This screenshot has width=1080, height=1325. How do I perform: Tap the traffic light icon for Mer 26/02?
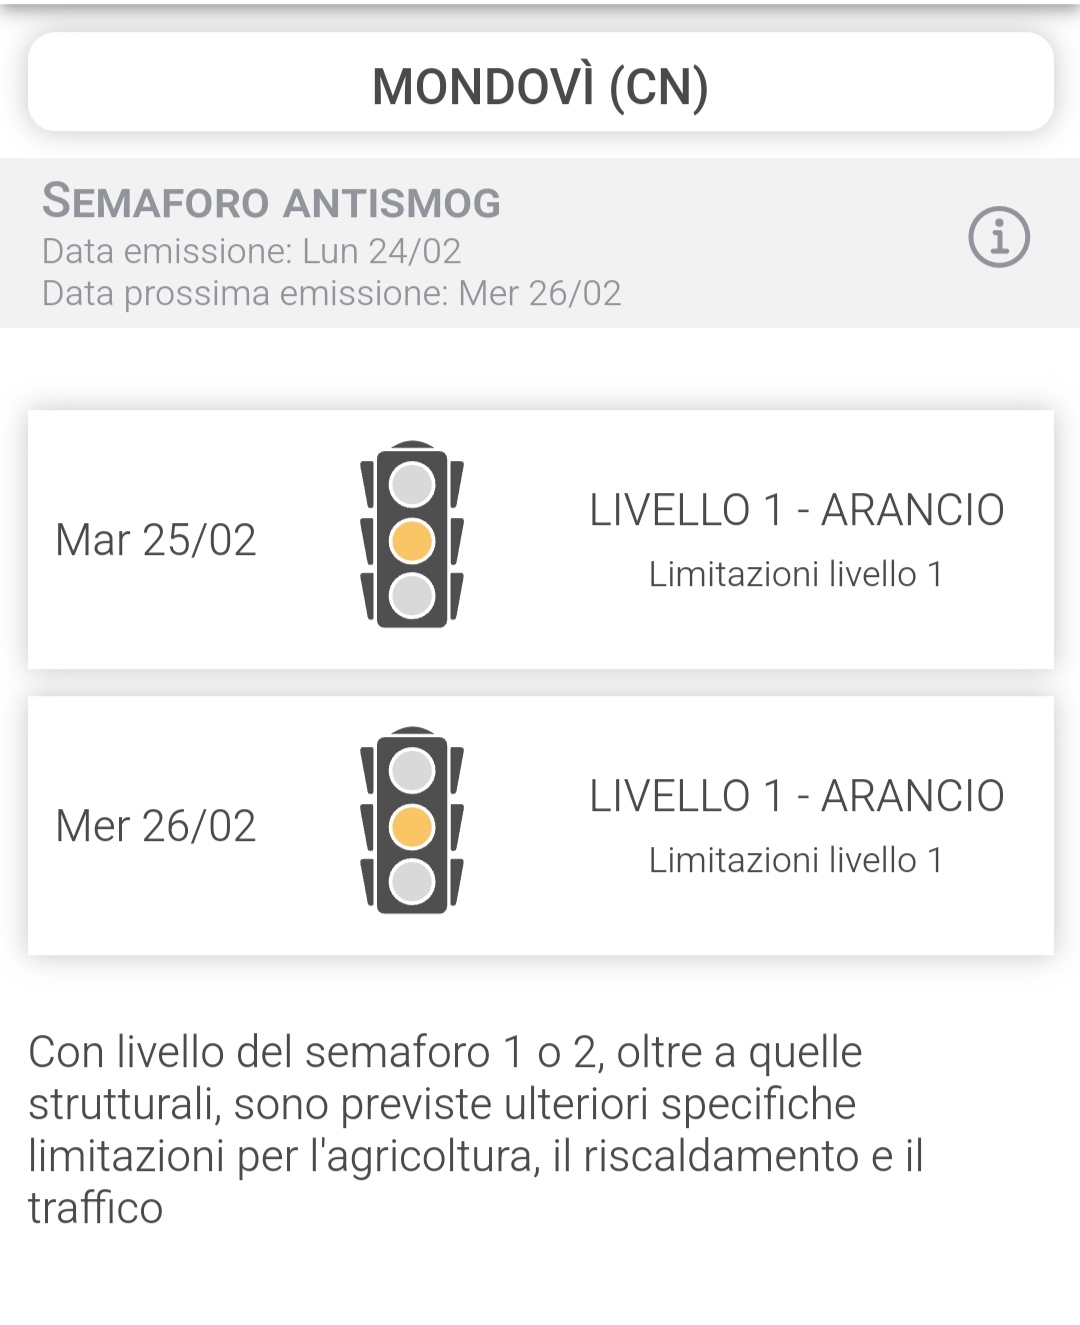411,821
